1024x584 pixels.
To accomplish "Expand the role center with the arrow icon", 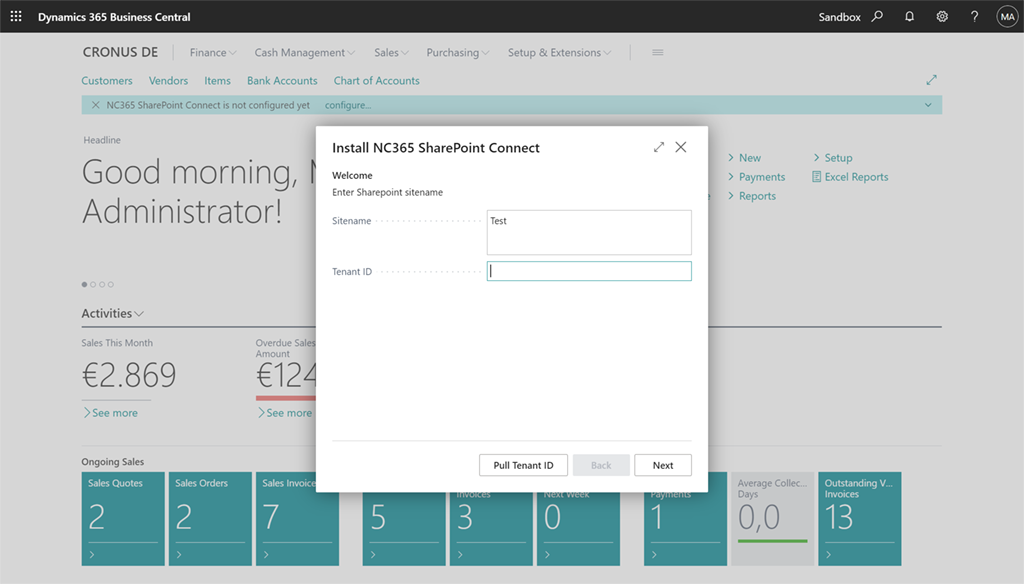I will (x=931, y=80).
